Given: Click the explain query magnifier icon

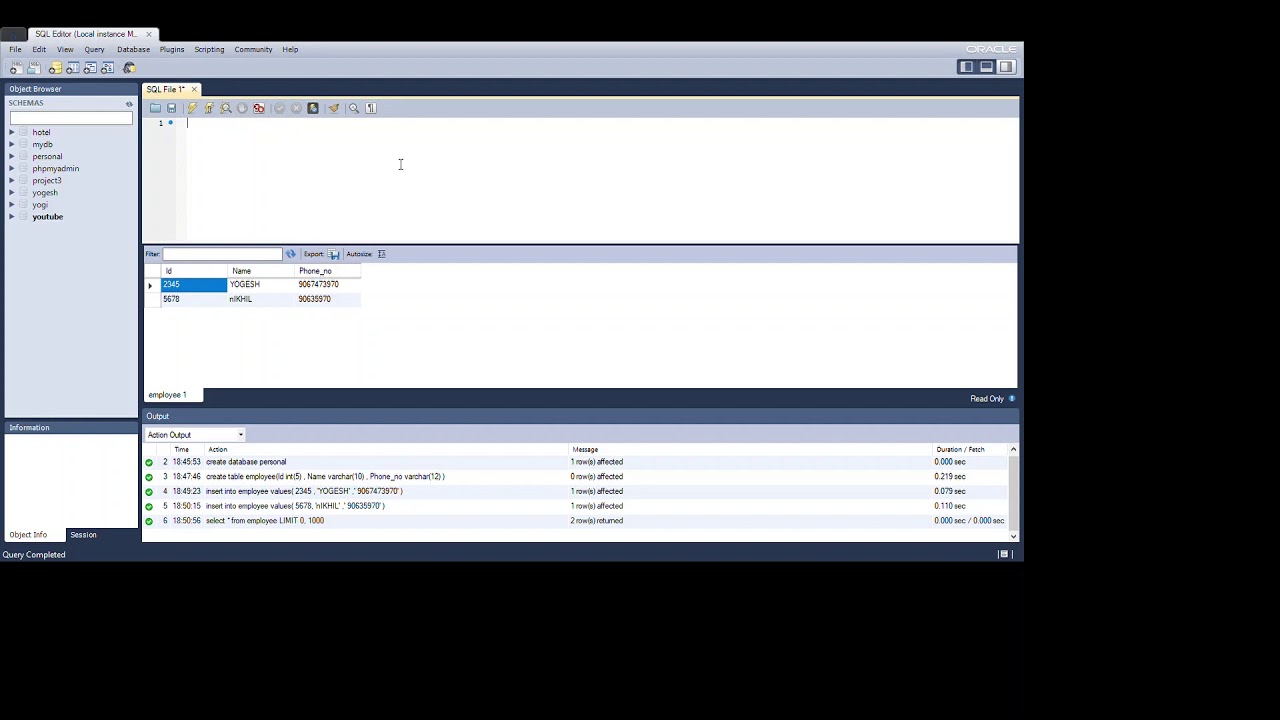Looking at the screenshot, I should click(x=225, y=108).
